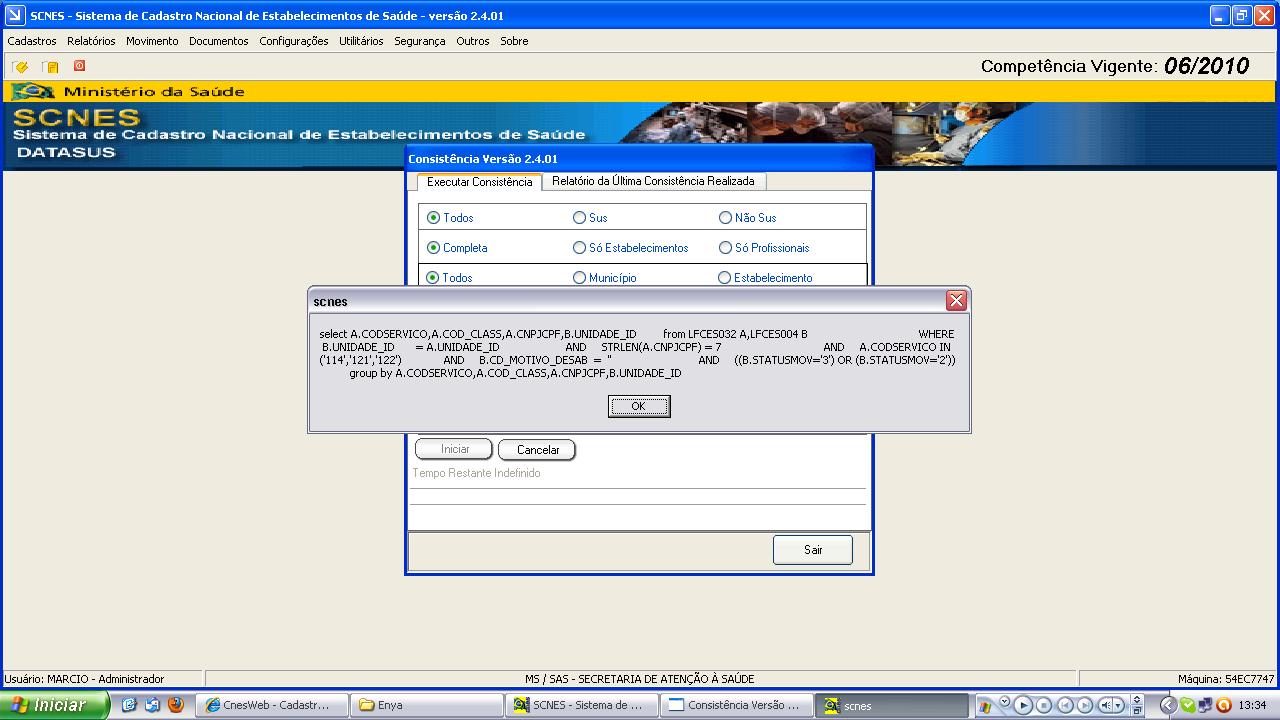Click Media Player mute speaker icon
Screen dimensions: 1280x720
1105,705
